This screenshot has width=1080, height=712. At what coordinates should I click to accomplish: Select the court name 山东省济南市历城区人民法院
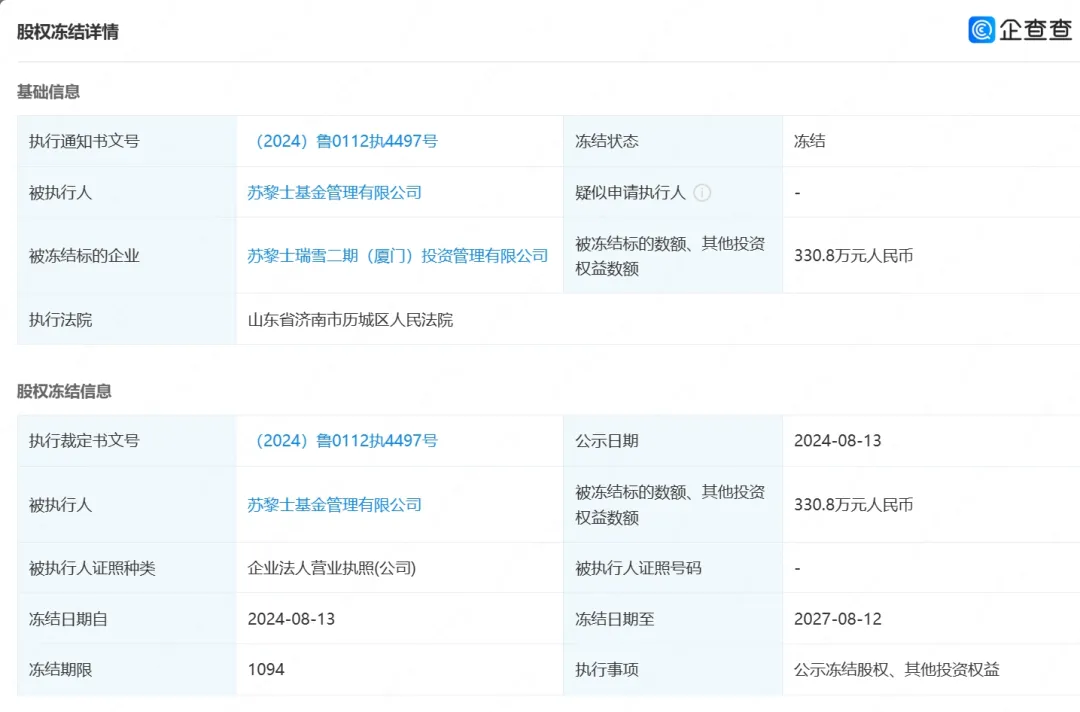tap(351, 320)
